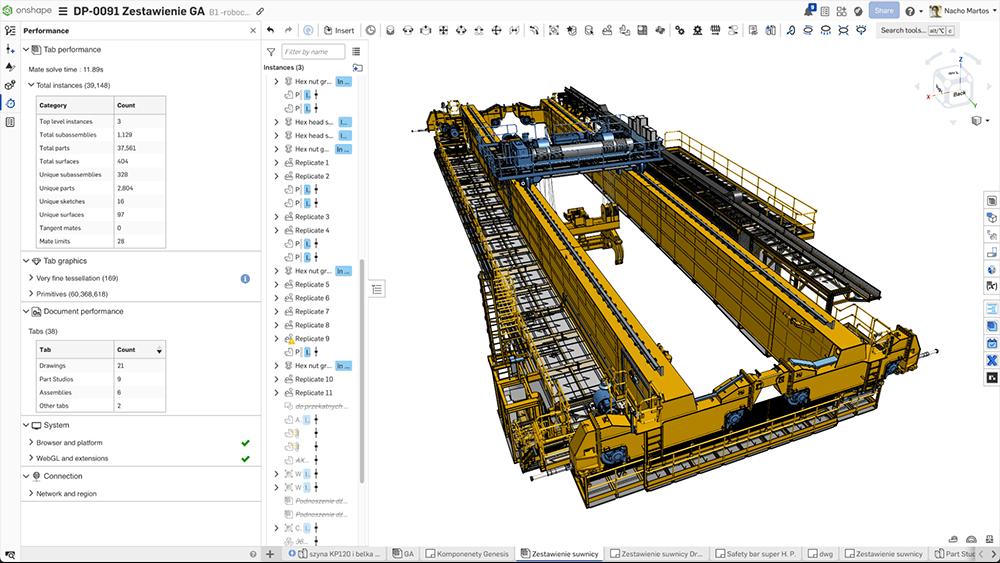The height and width of the screenshot is (563, 1000).
Task: Expand the Network and region row
Action: 30,494
